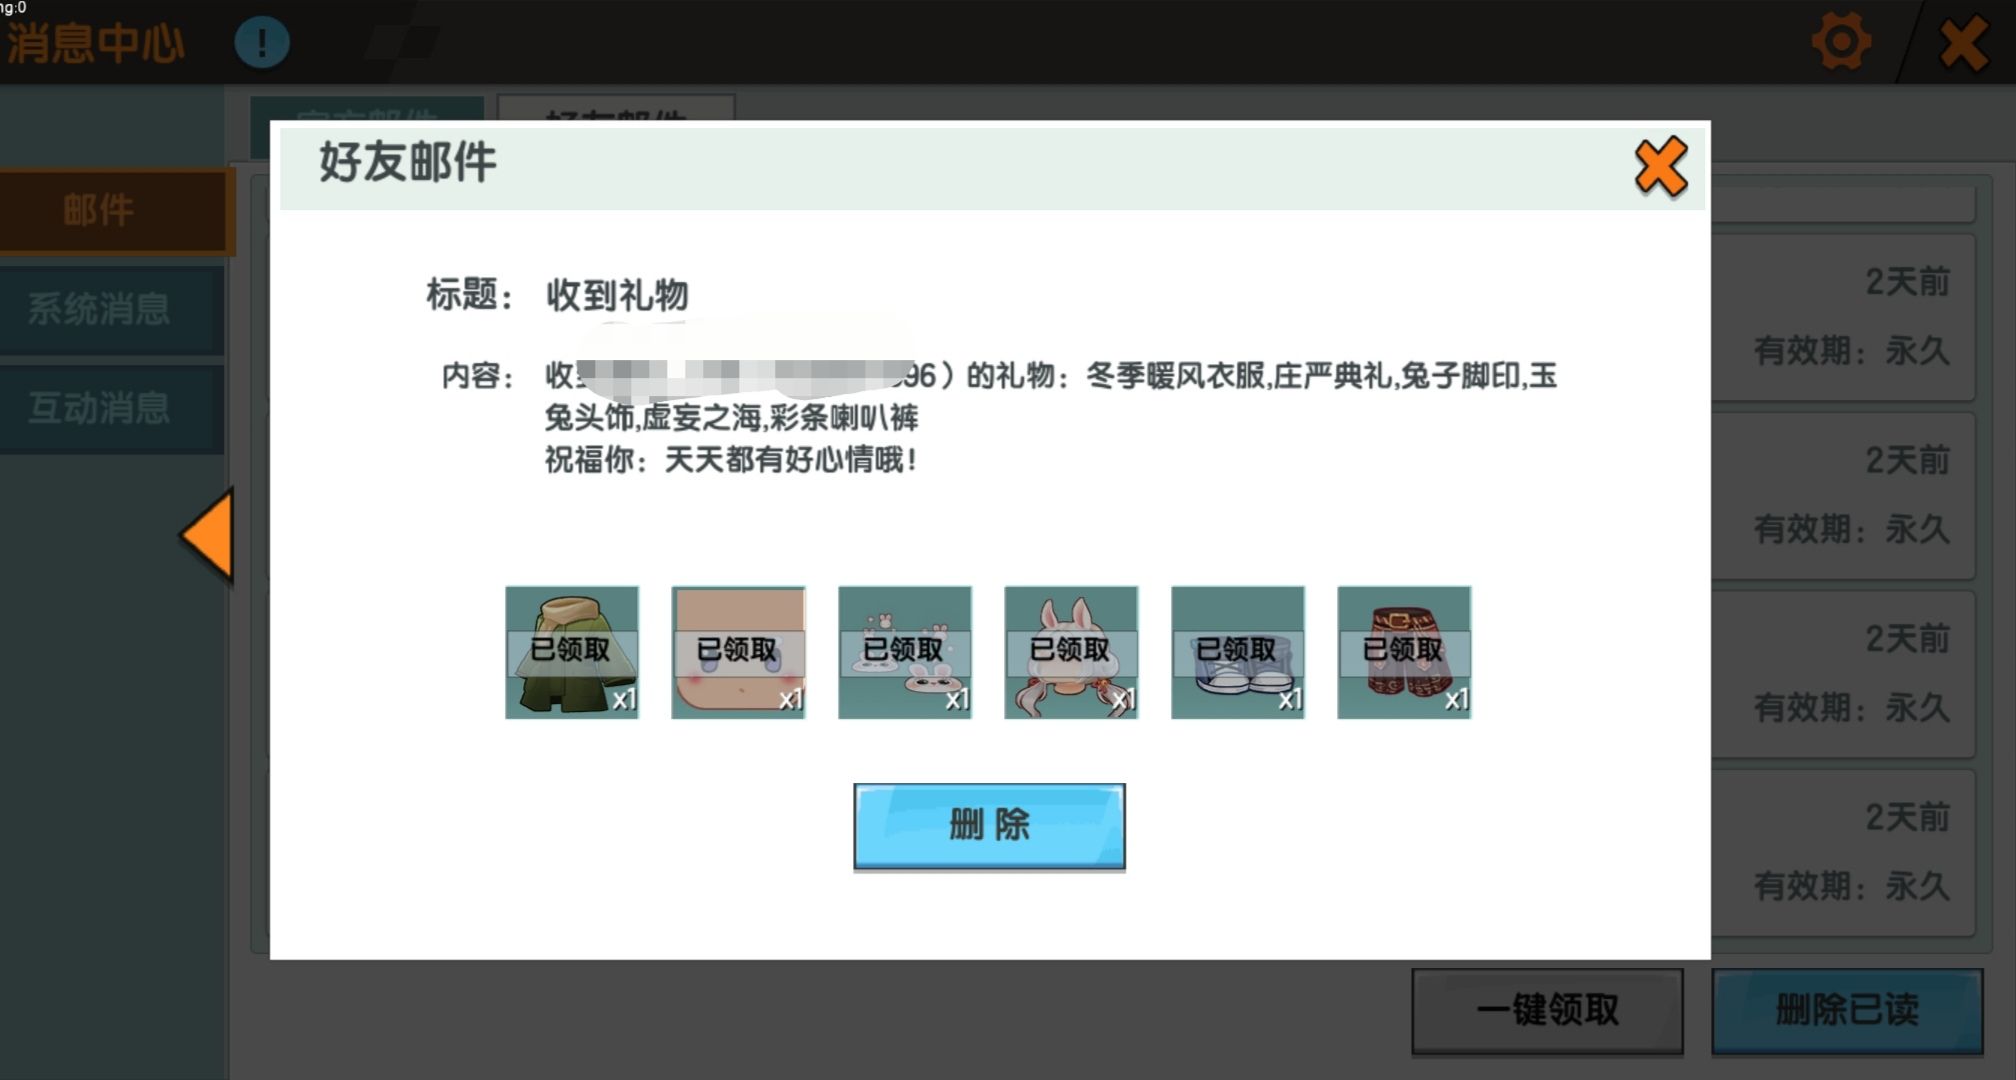Click the rabbit footprint item icon
This screenshot has width=2016, height=1080.
tap(904, 652)
